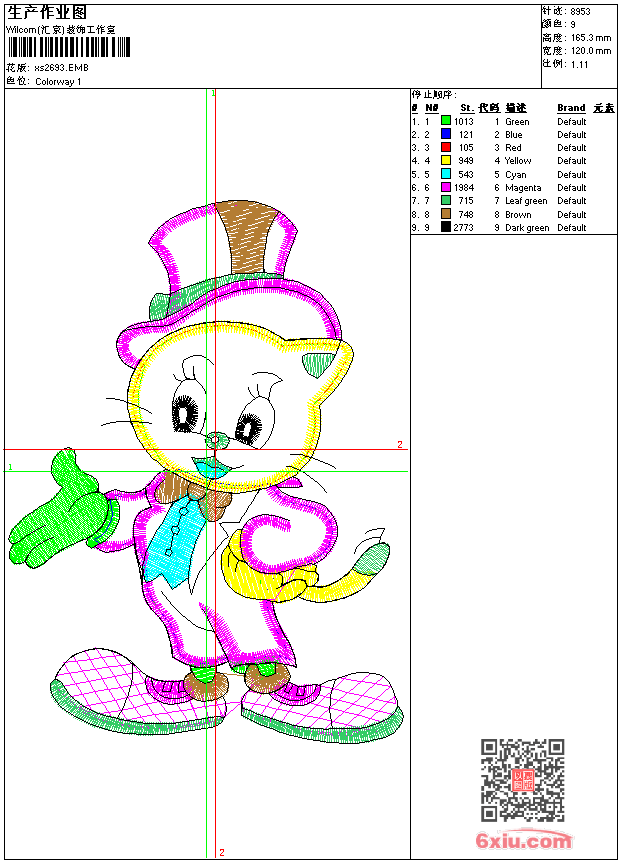Viewport: 620px width, 860px height.
Task: Click the stitch count 543 for Cyan
Action: (466, 175)
